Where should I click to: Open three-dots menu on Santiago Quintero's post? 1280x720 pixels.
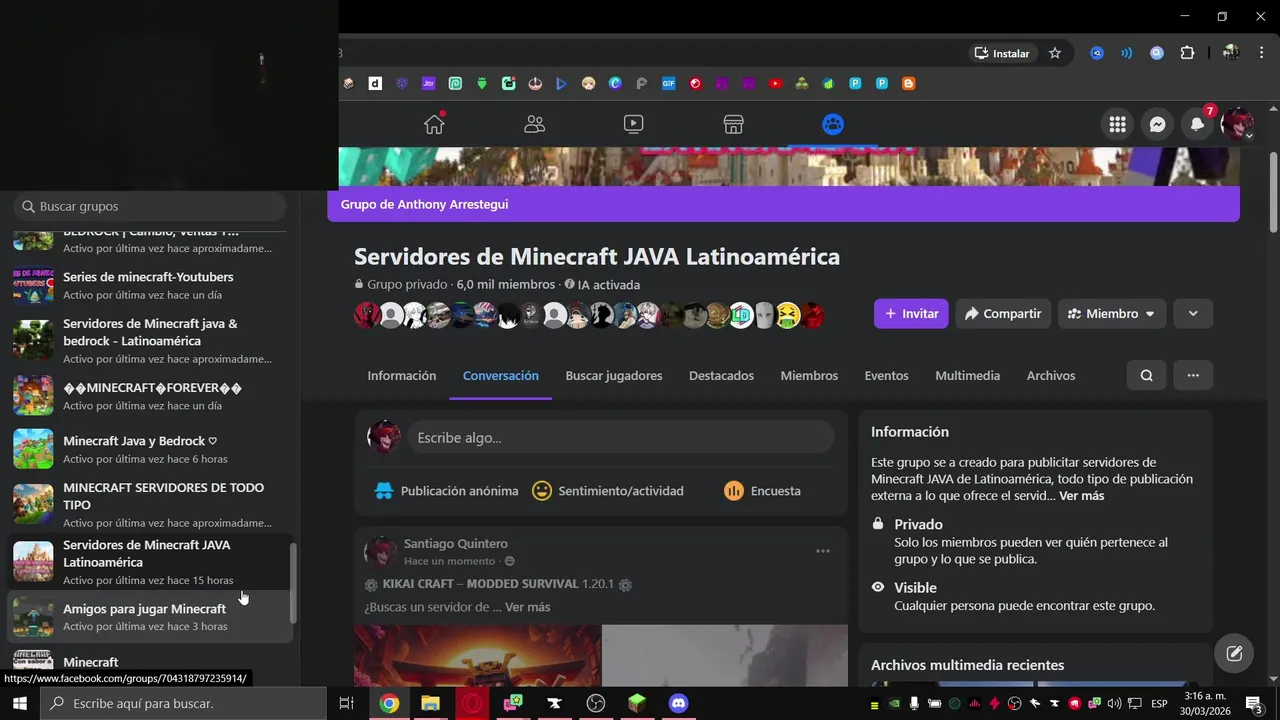[822, 551]
